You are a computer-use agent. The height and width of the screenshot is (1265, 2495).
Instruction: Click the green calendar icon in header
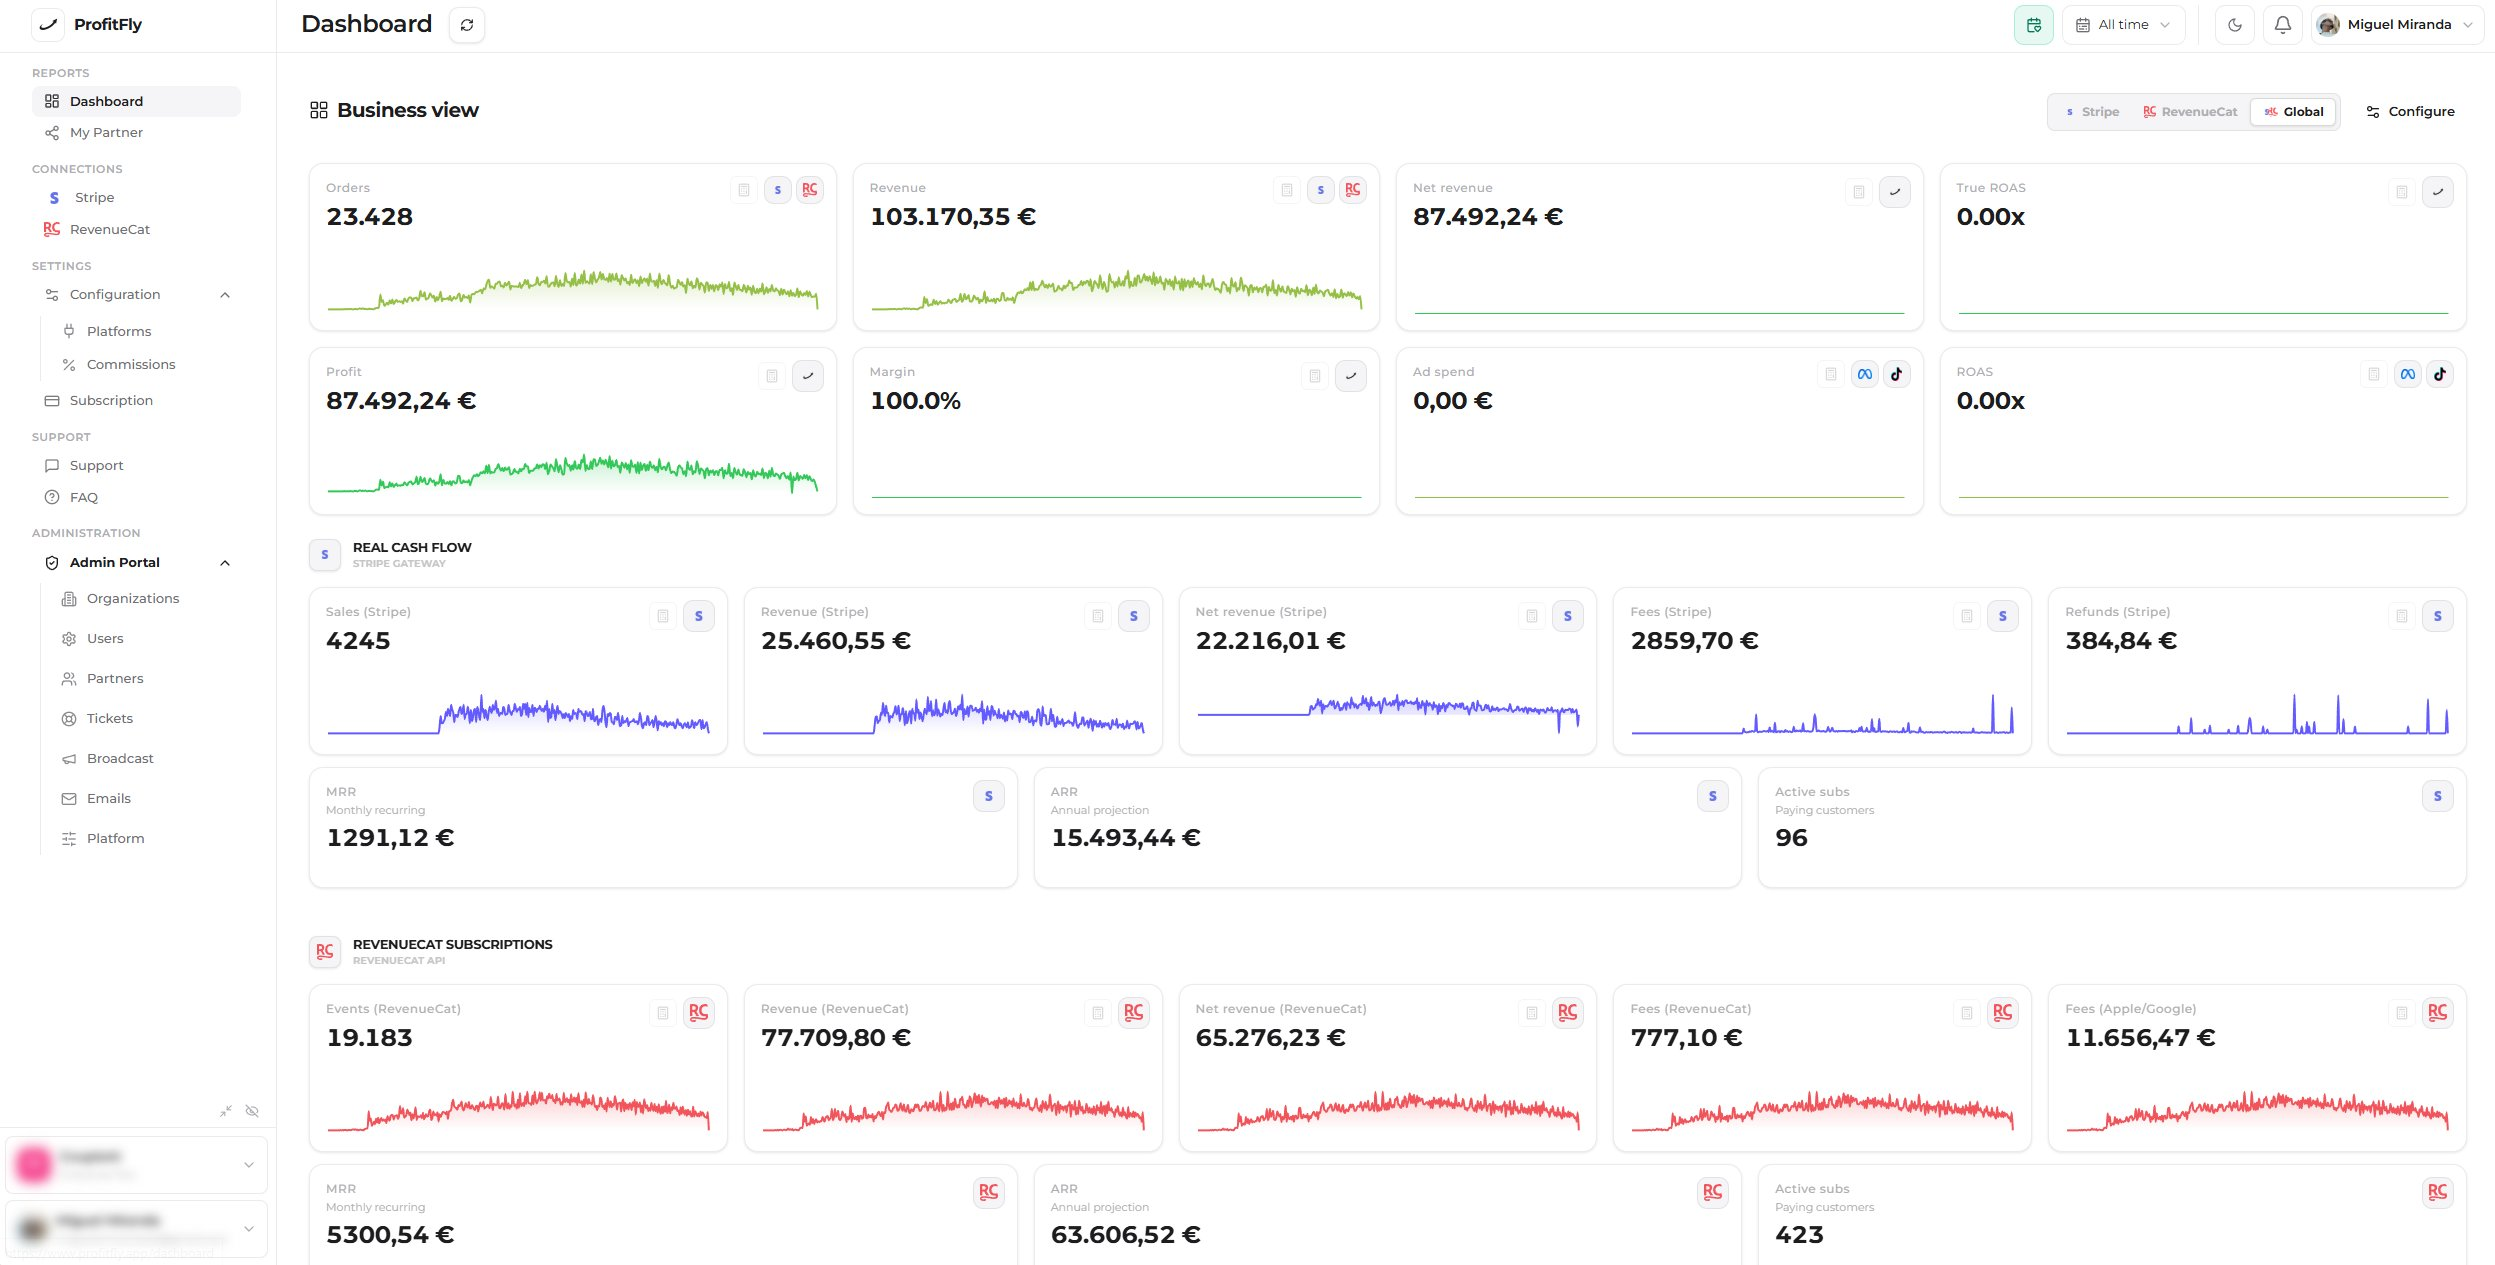click(x=2033, y=25)
